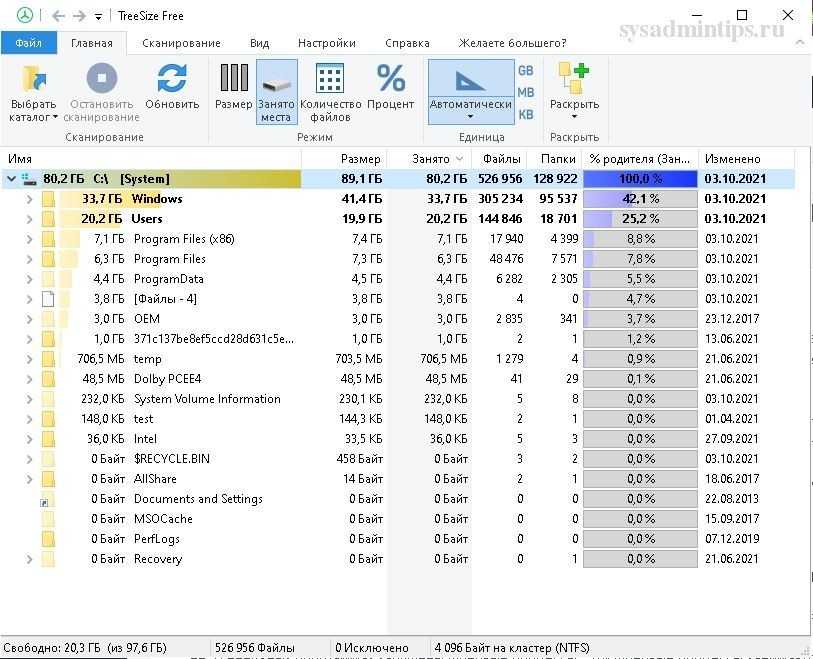
Task: Expand the Windows folder node
Action: [30, 199]
